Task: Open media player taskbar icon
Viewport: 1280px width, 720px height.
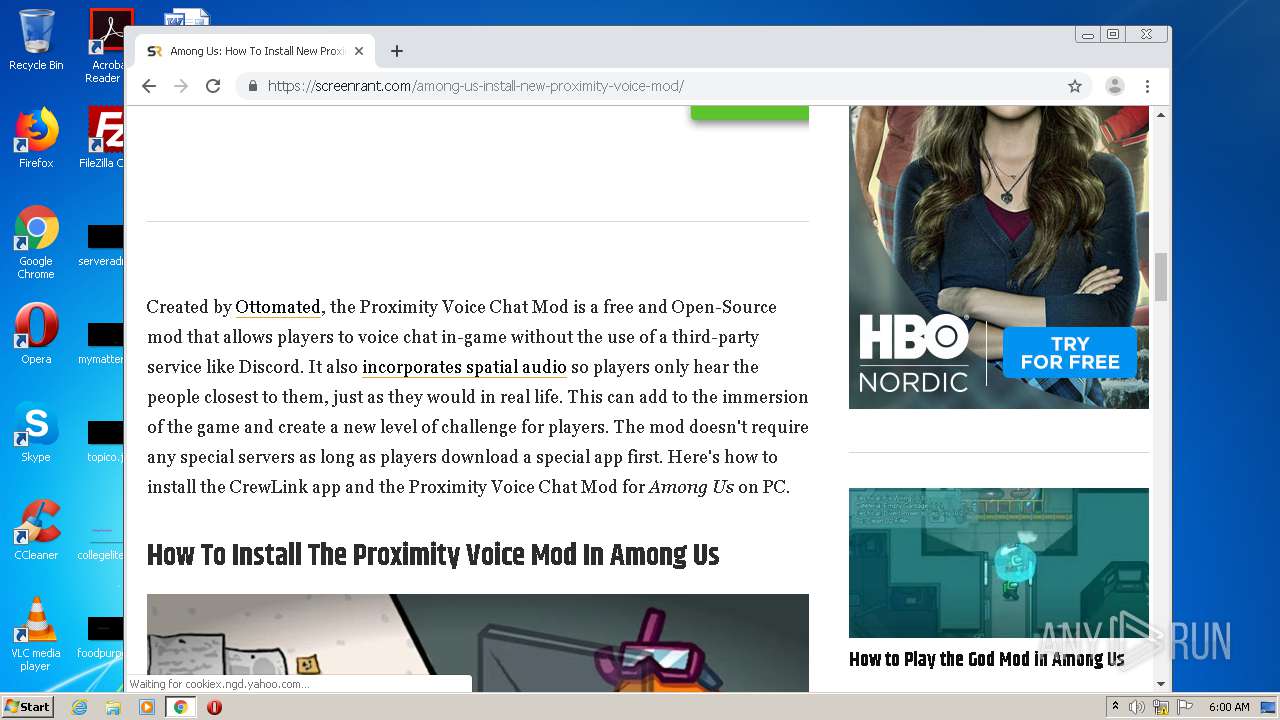Action: 147,707
